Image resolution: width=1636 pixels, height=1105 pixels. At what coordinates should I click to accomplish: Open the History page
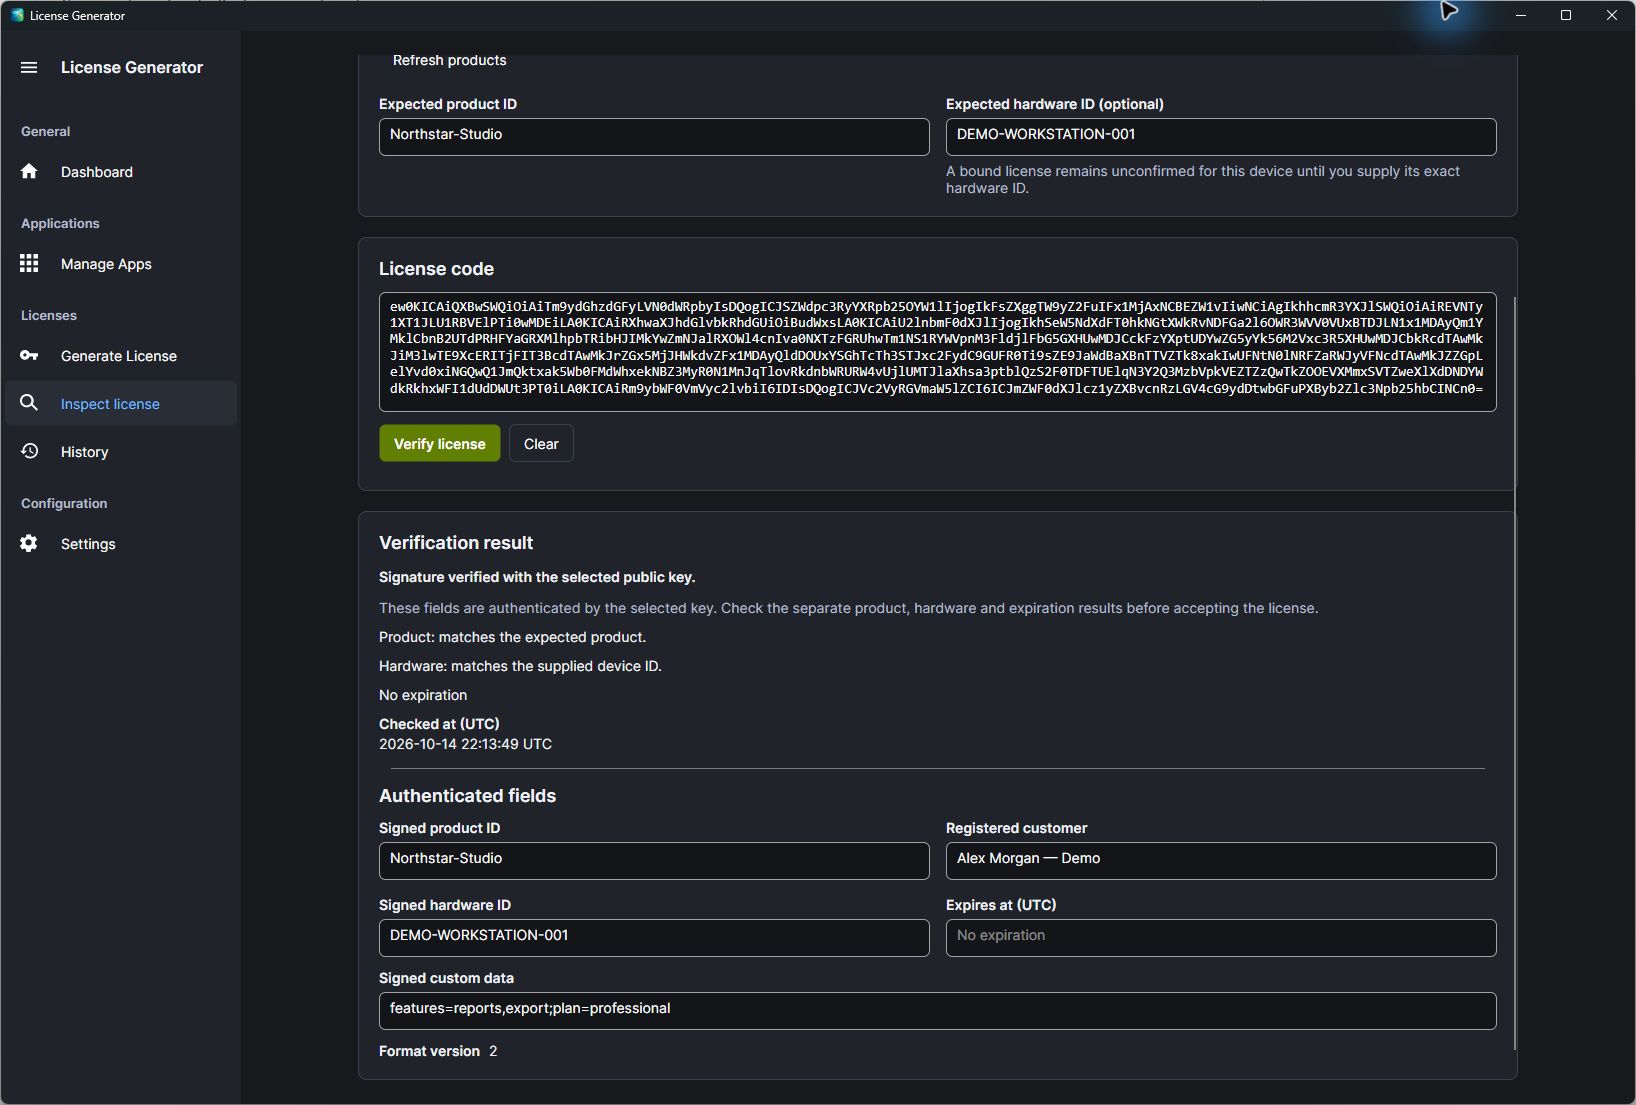[x=121, y=452]
